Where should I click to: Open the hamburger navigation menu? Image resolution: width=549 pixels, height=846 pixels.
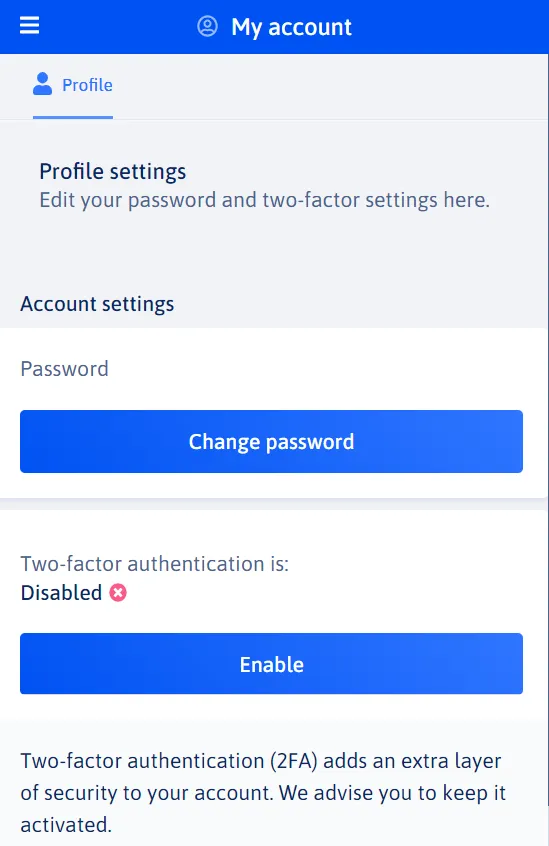(x=29, y=25)
